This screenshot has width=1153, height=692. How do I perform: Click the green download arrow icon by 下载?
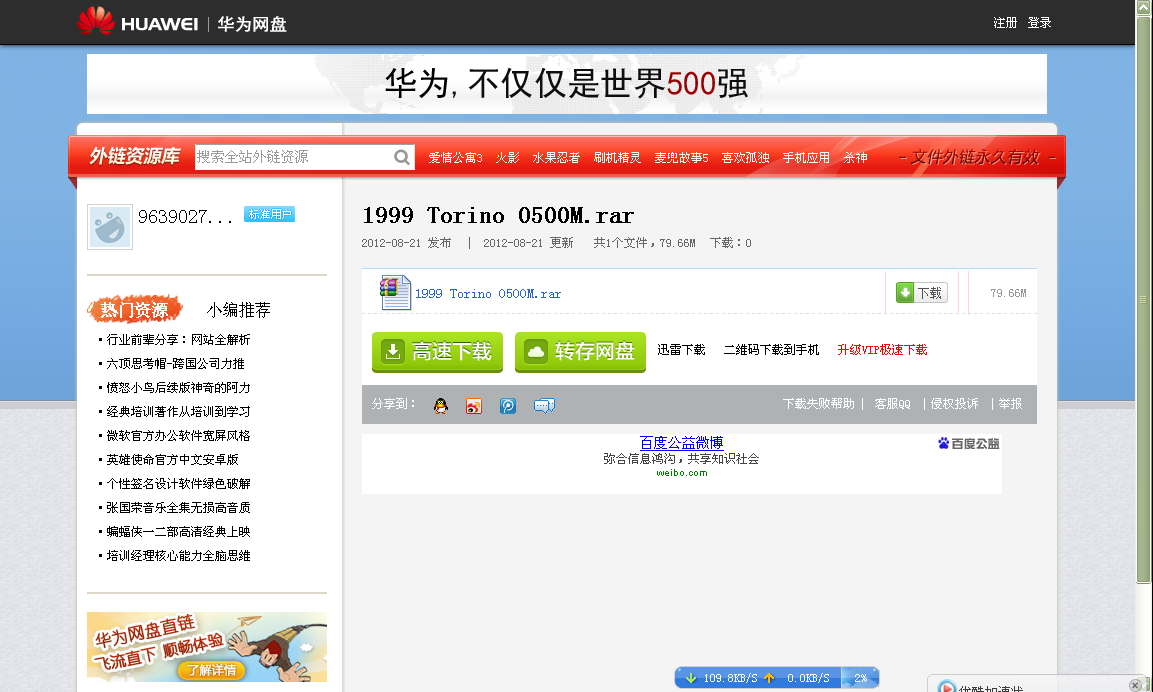pyautogui.click(x=905, y=293)
